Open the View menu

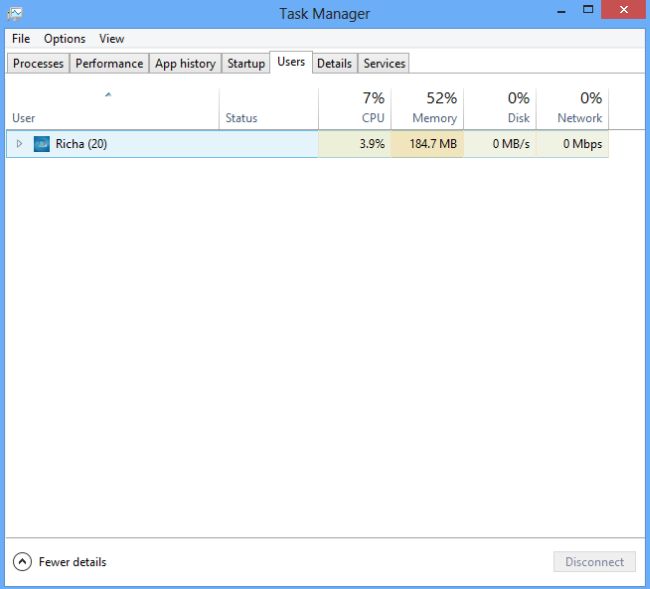click(112, 39)
